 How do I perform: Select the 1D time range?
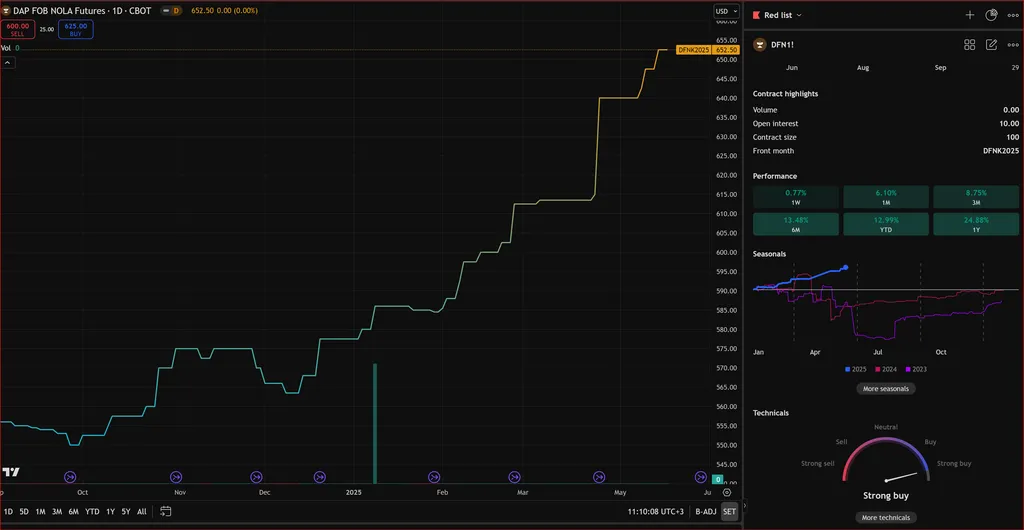coord(8,512)
